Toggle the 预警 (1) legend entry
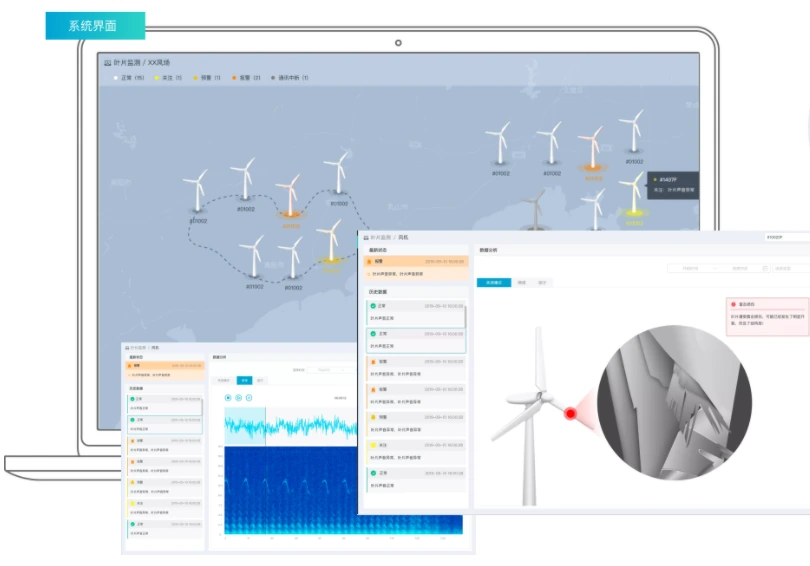Screen dimensions: 810x566 click(207, 78)
